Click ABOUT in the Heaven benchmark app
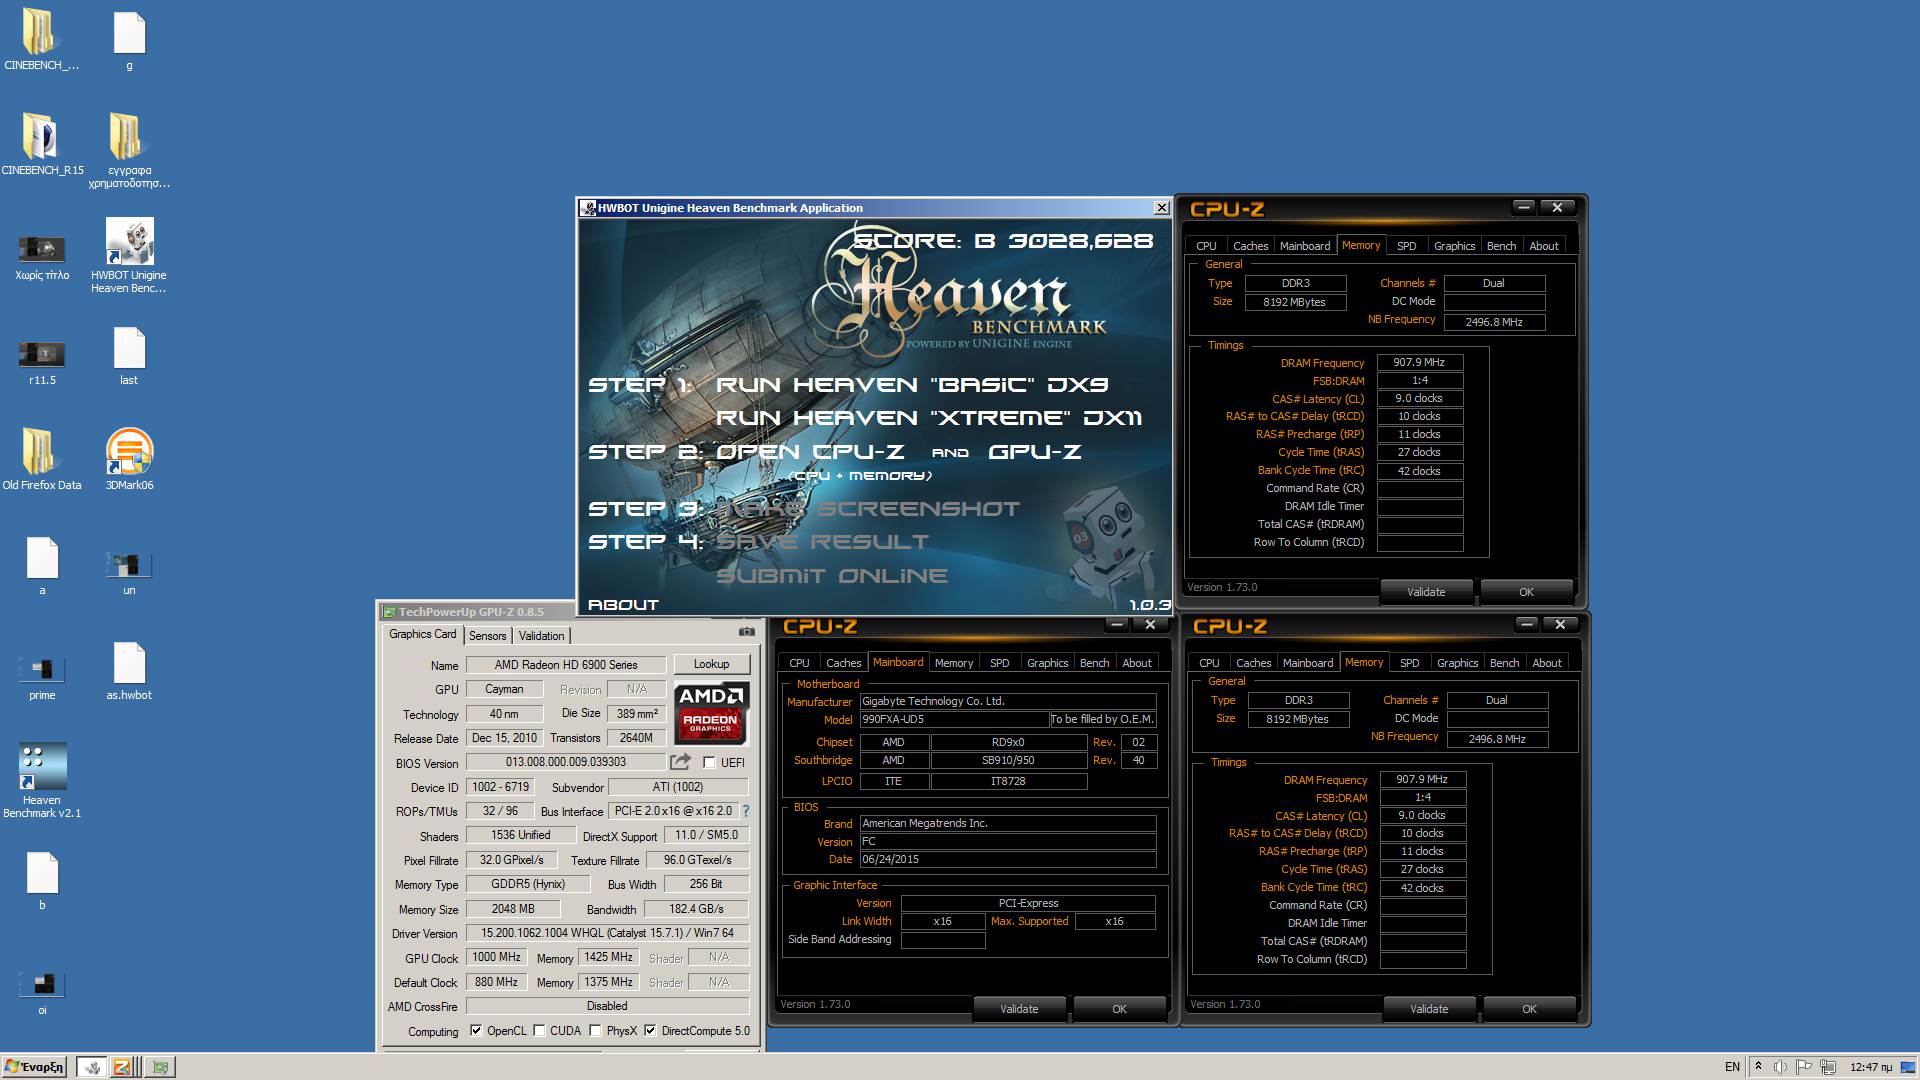The image size is (1920, 1080). [x=623, y=605]
